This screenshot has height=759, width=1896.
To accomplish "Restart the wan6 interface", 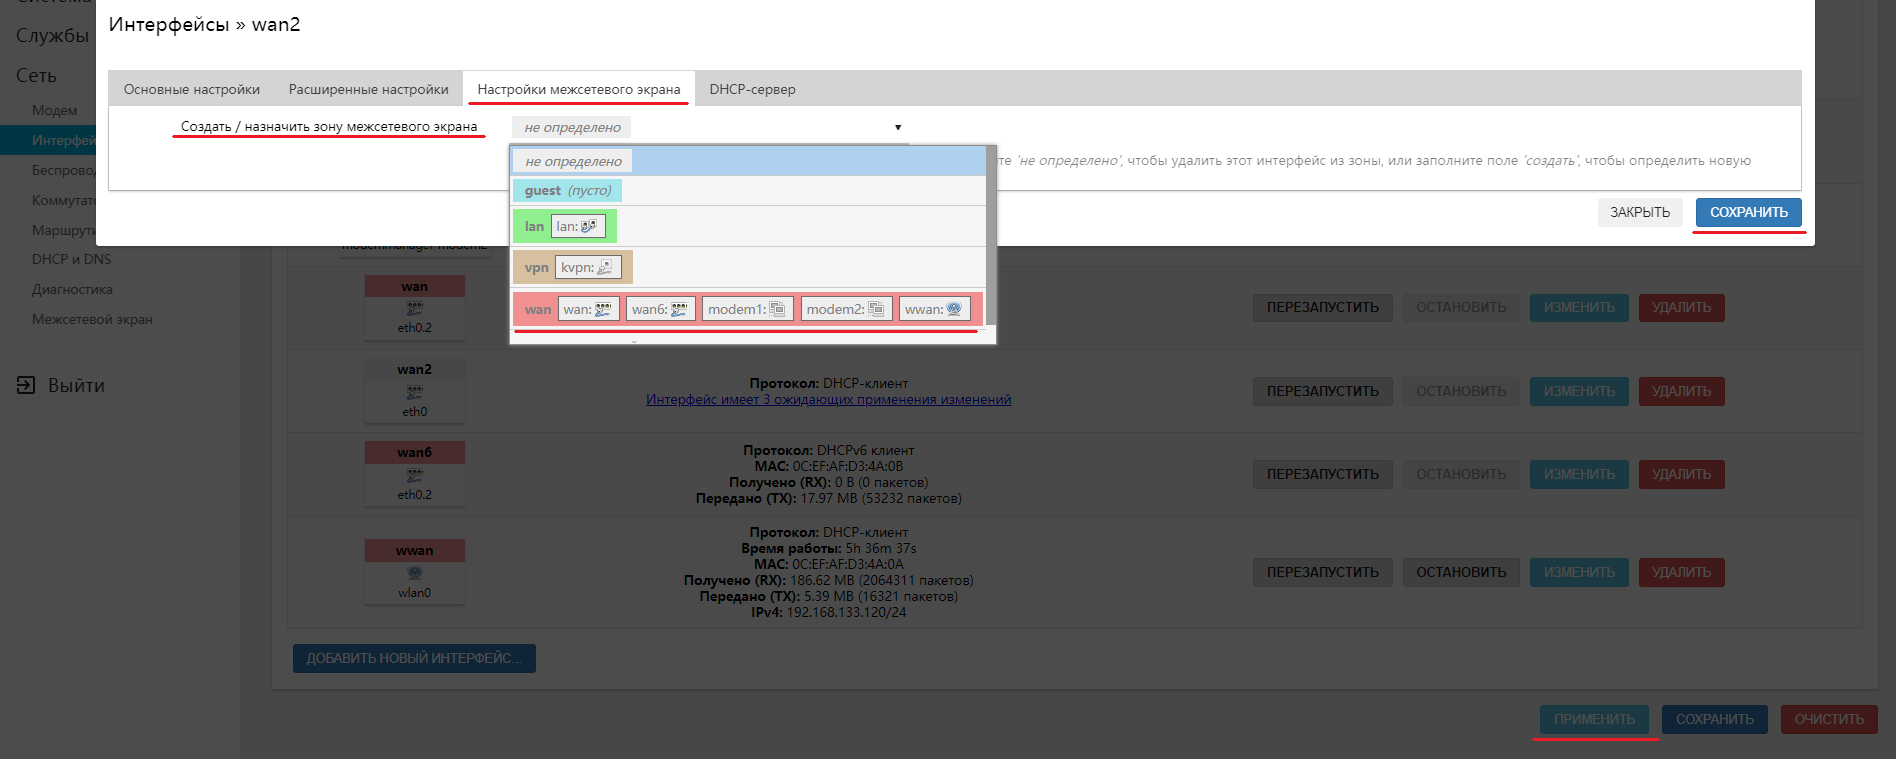I will [x=1323, y=474].
